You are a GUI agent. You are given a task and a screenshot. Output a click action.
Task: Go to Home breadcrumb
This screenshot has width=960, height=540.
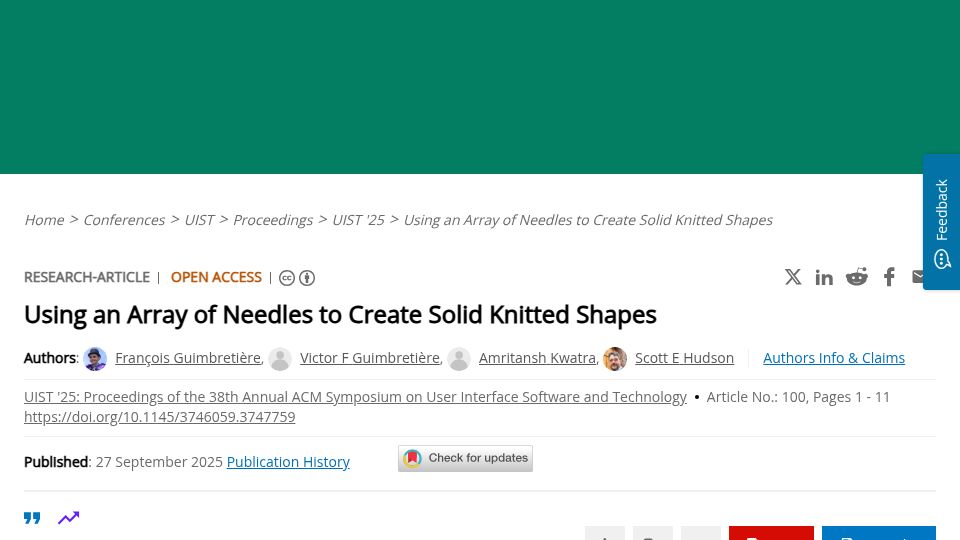pos(44,220)
